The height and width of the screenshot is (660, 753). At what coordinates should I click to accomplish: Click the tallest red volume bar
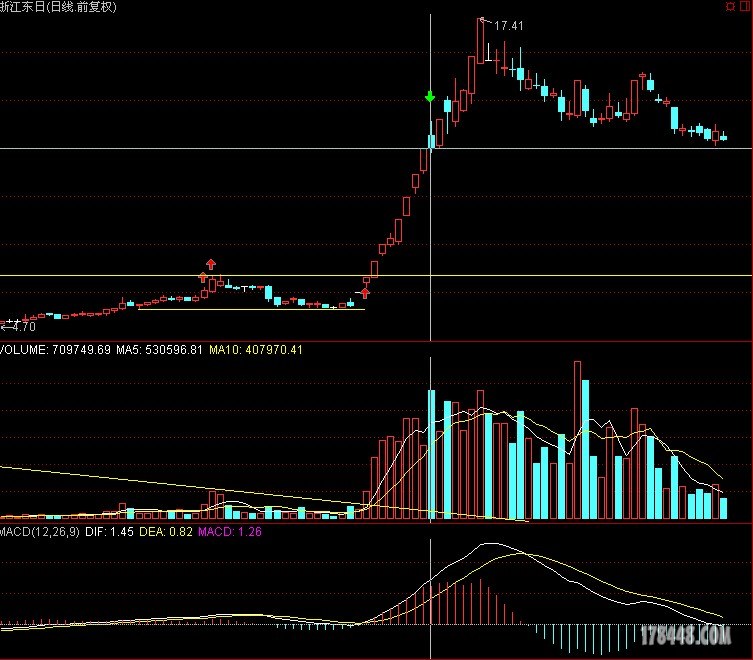pos(577,440)
